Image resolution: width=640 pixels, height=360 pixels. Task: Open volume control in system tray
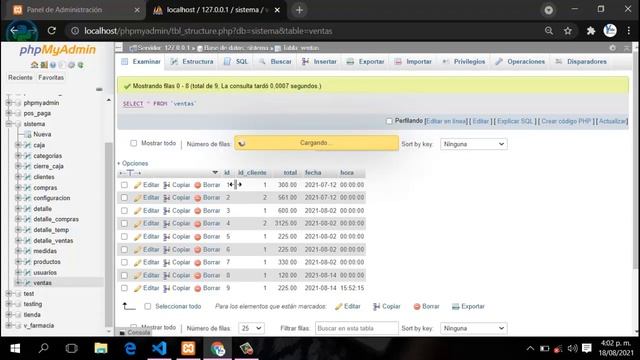[572, 348]
